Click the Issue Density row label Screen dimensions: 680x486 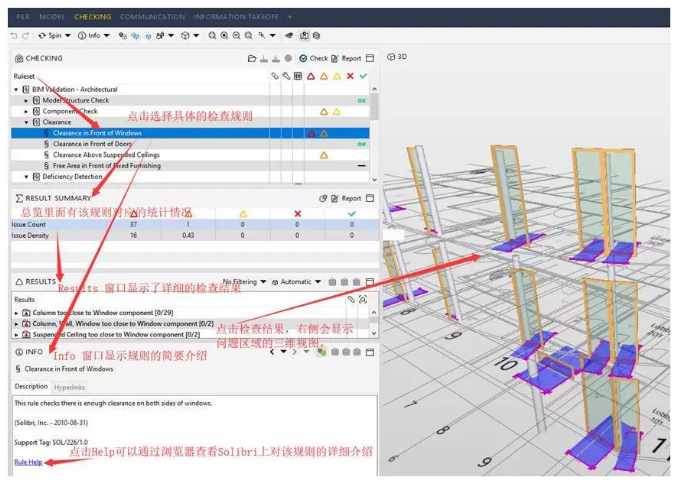30,235
